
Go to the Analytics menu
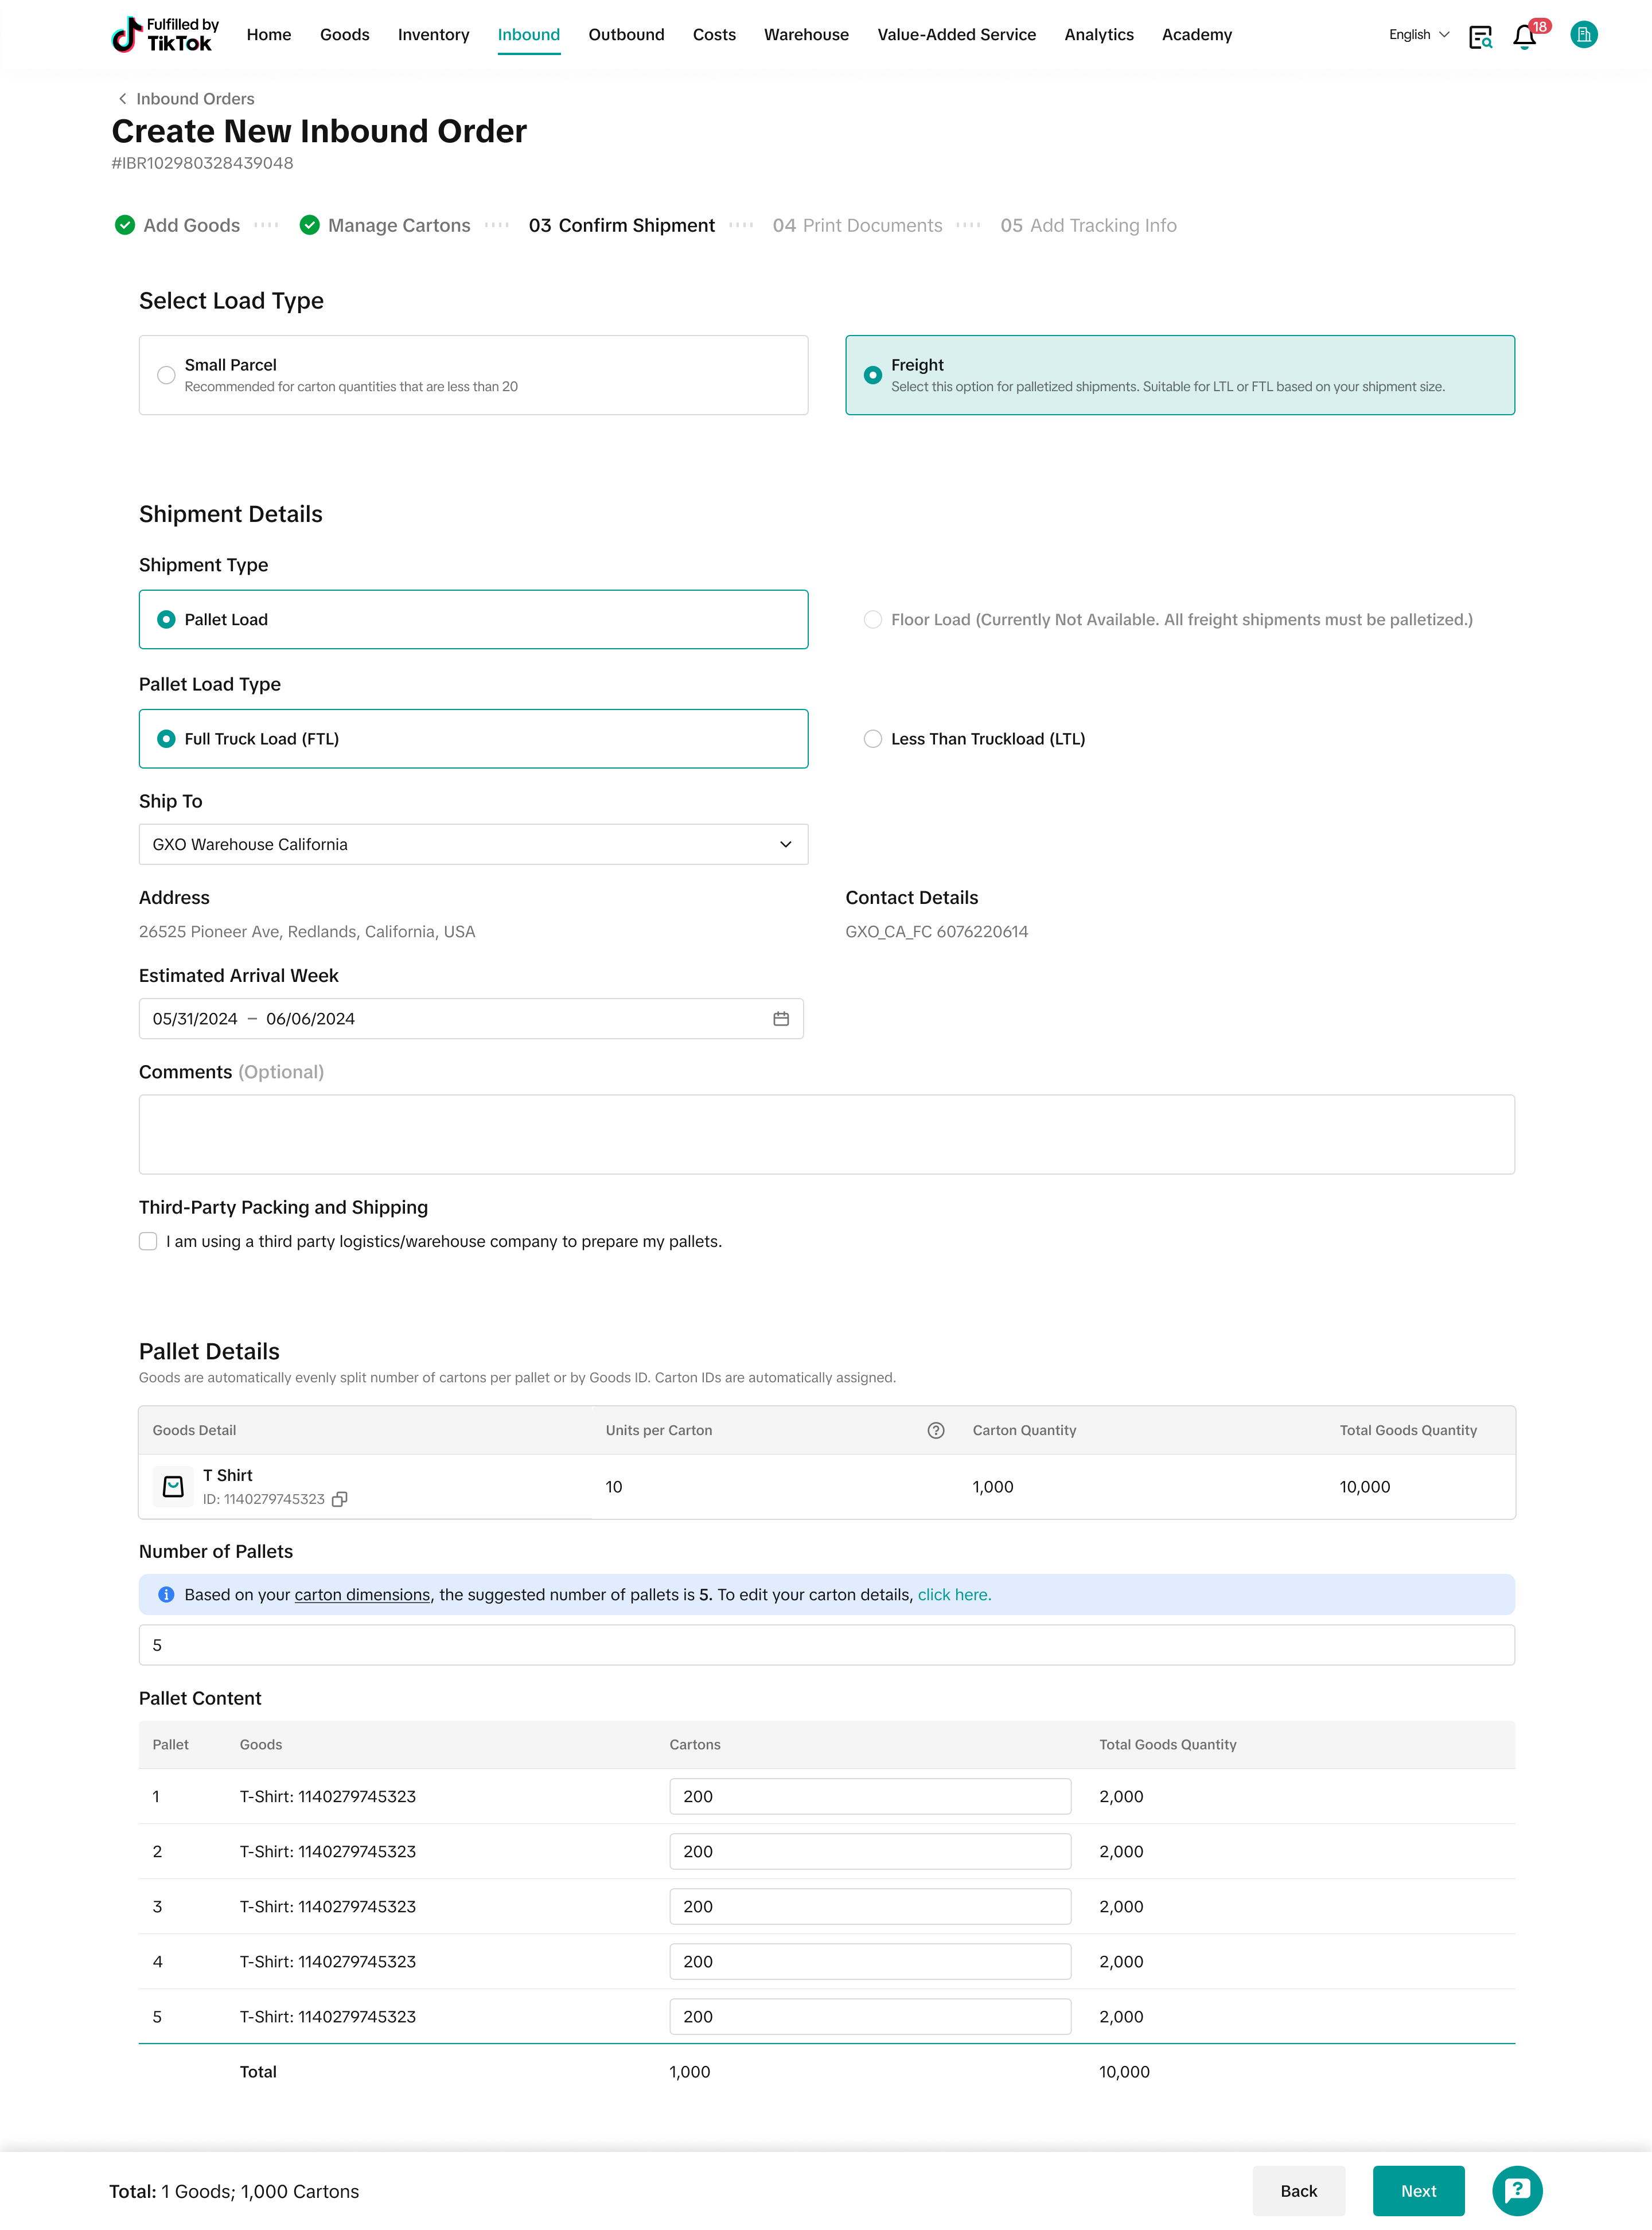point(1098,35)
